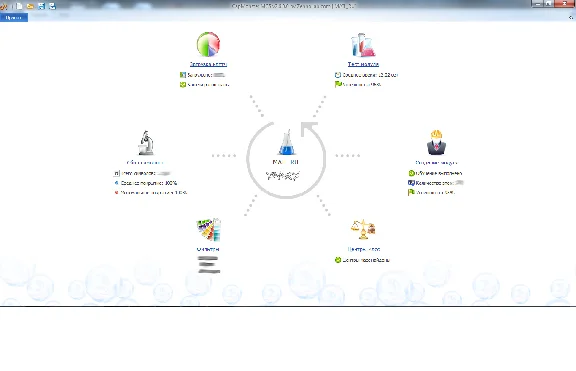Click the green flag status line under worker
Screen dimensions: 576x371
432,192
